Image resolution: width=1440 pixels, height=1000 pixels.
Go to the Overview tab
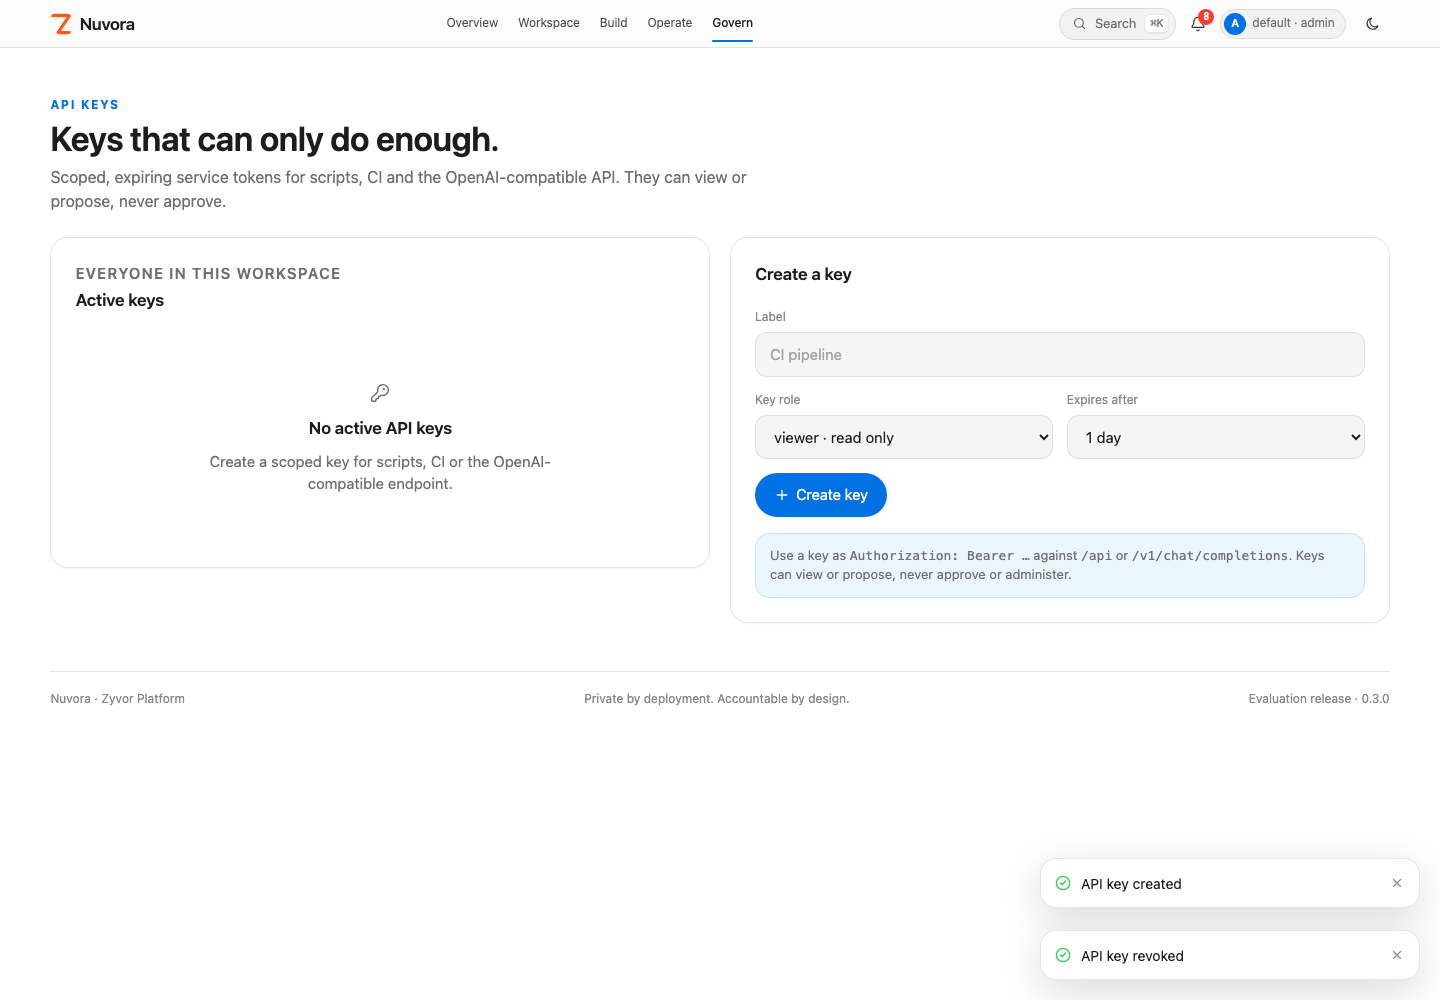[472, 23]
